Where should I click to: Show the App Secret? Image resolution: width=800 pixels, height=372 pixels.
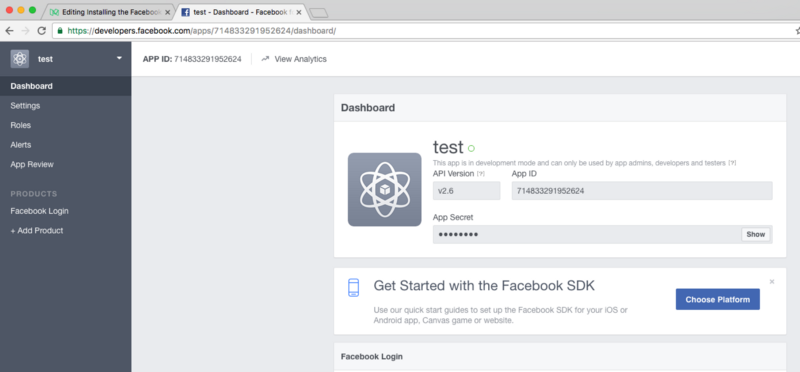click(756, 234)
